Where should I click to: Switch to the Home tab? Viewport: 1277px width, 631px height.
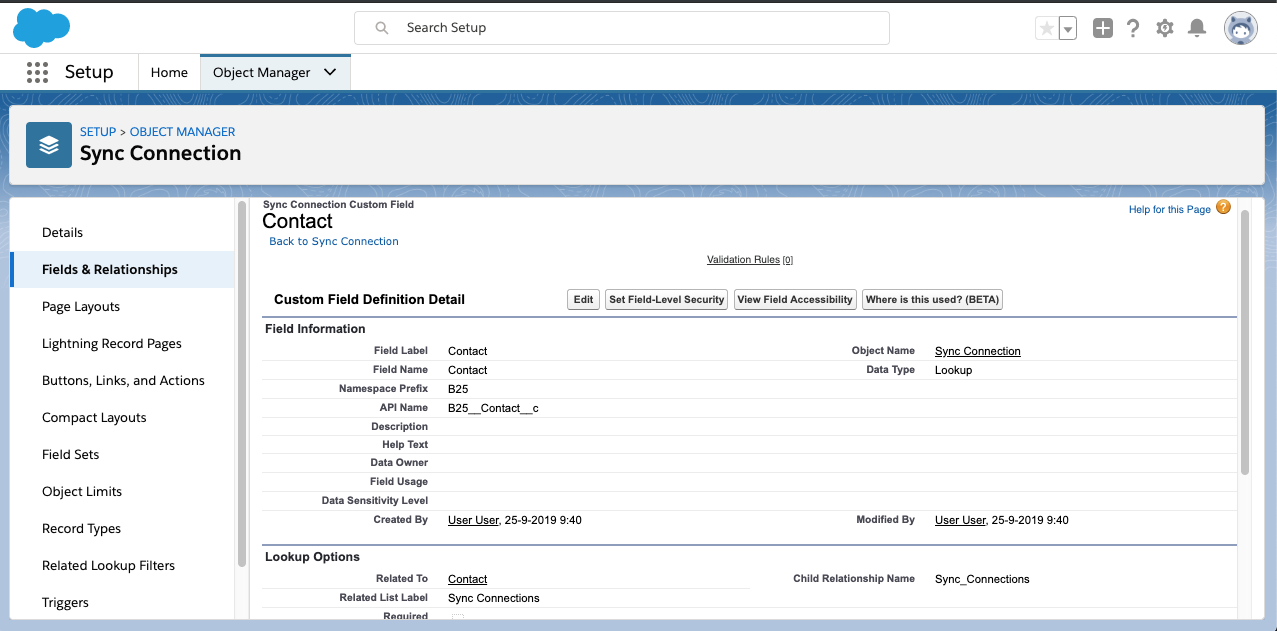[169, 72]
